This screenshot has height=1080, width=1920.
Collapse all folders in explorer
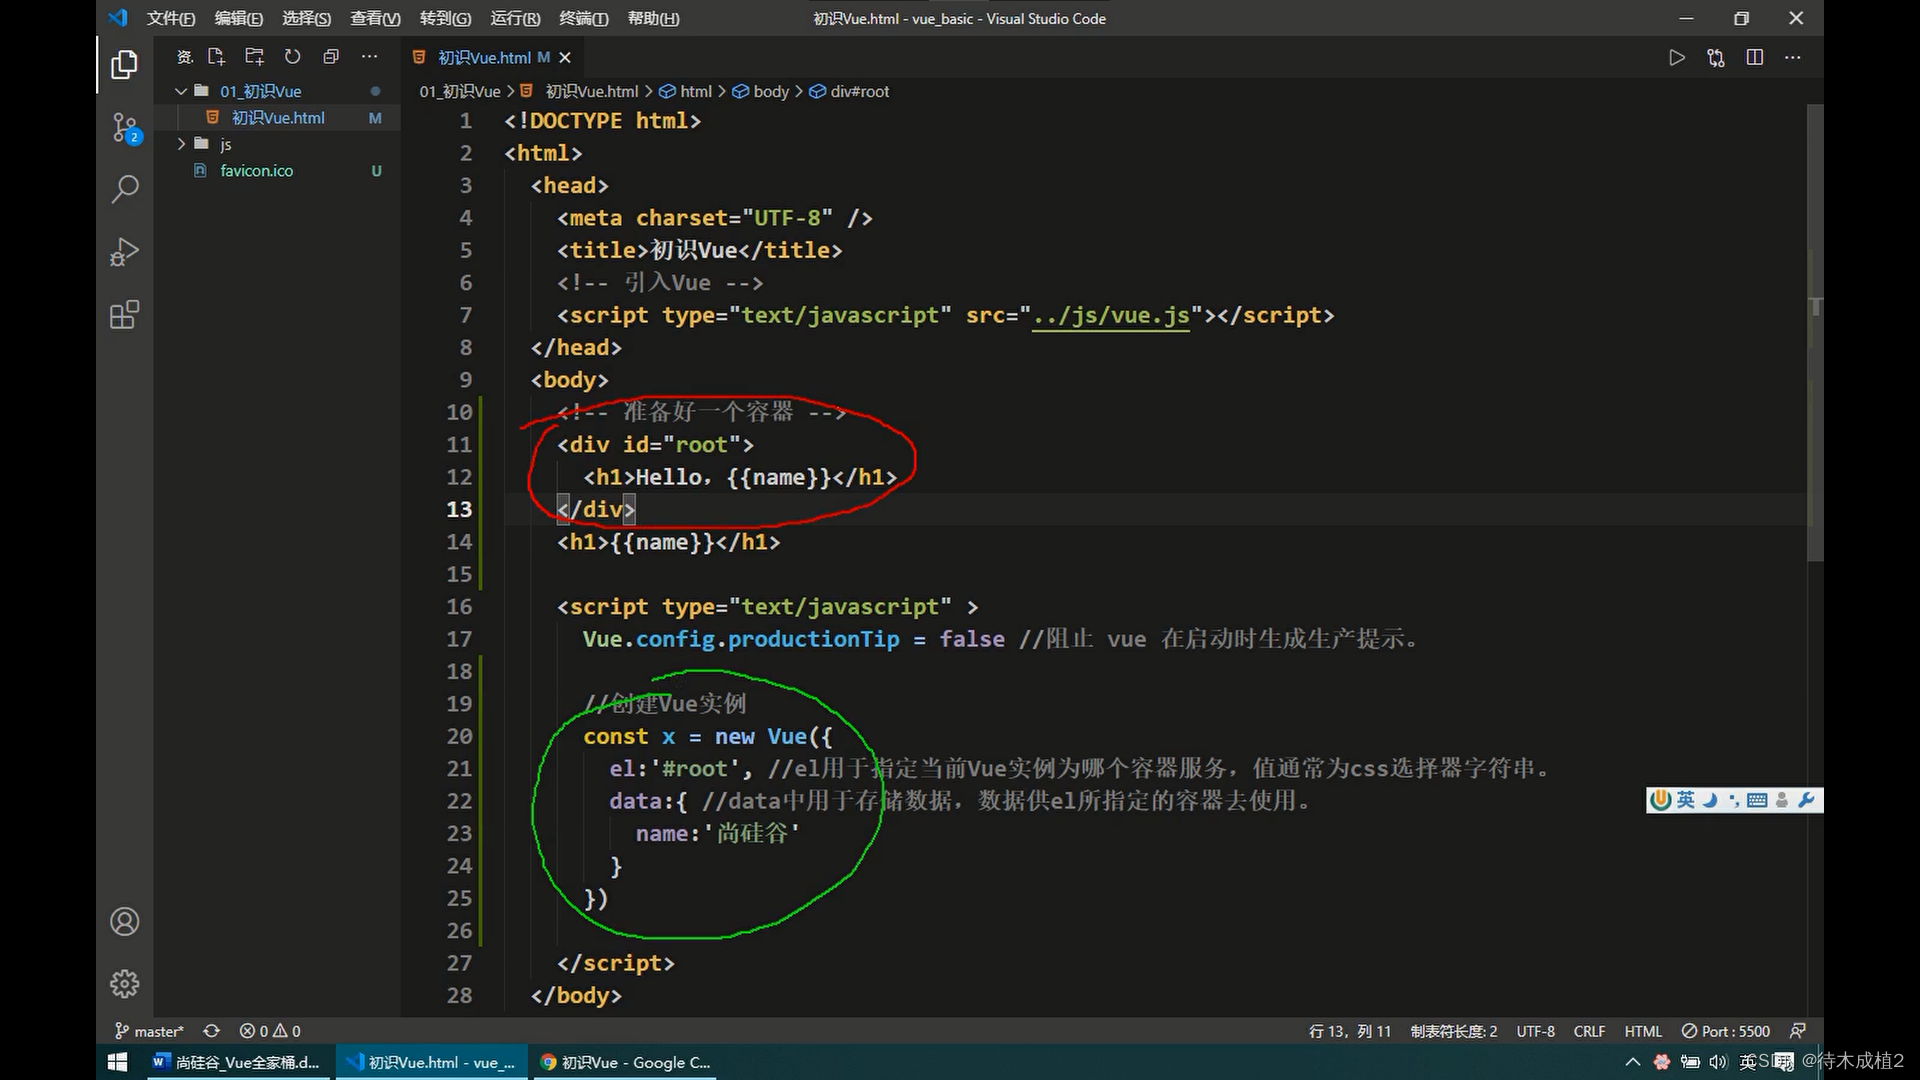pos(331,57)
